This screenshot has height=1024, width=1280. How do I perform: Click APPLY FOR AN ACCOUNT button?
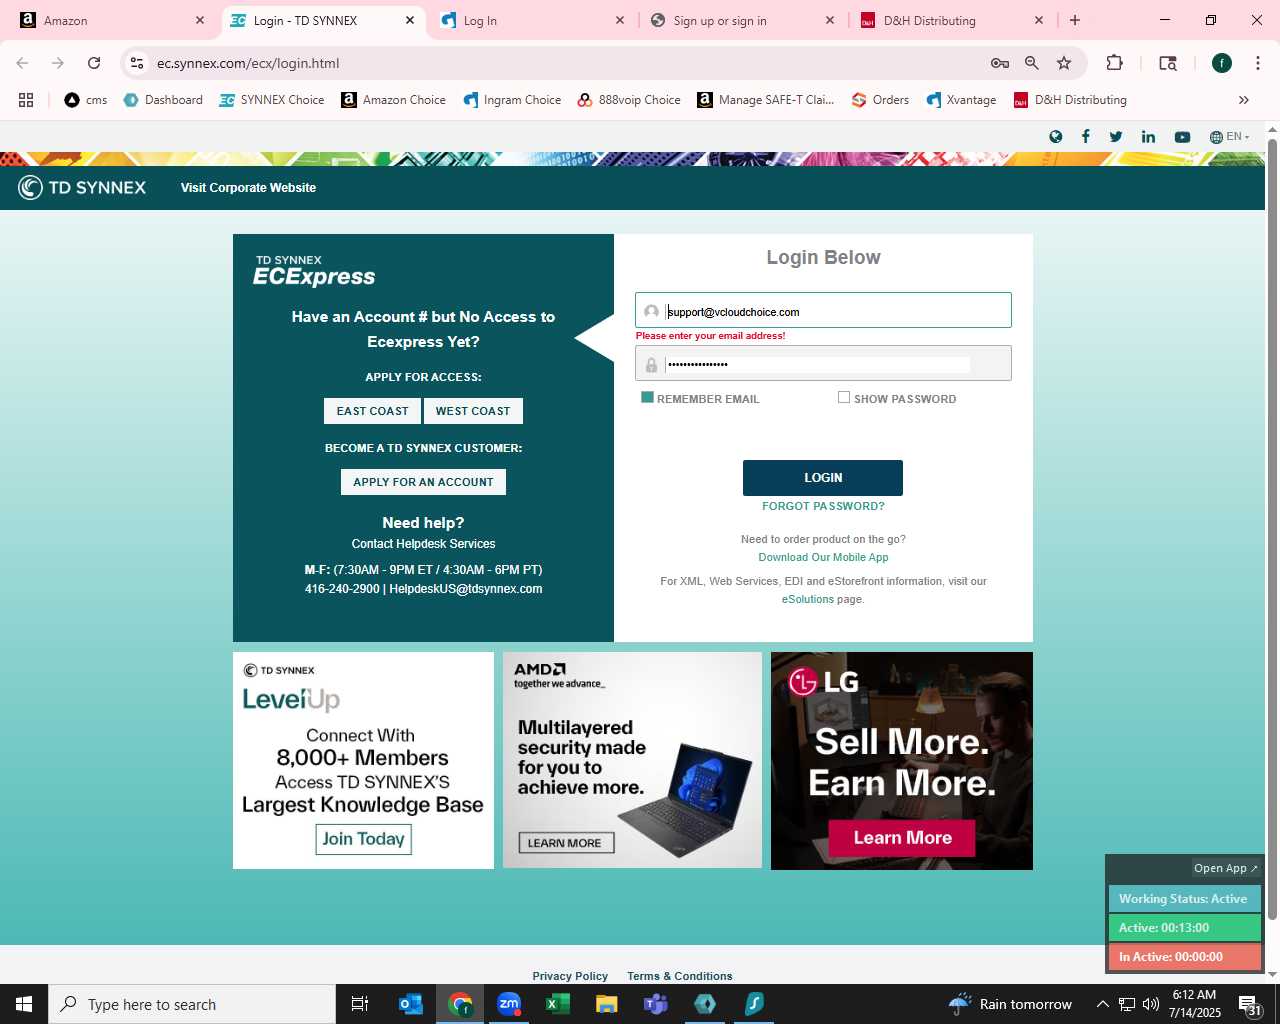(423, 482)
